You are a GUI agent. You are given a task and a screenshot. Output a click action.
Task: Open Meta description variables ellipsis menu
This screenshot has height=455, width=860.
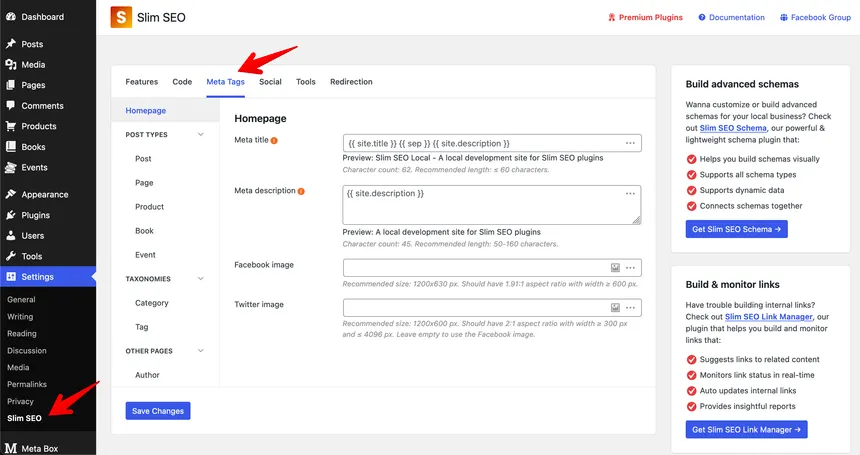630,193
